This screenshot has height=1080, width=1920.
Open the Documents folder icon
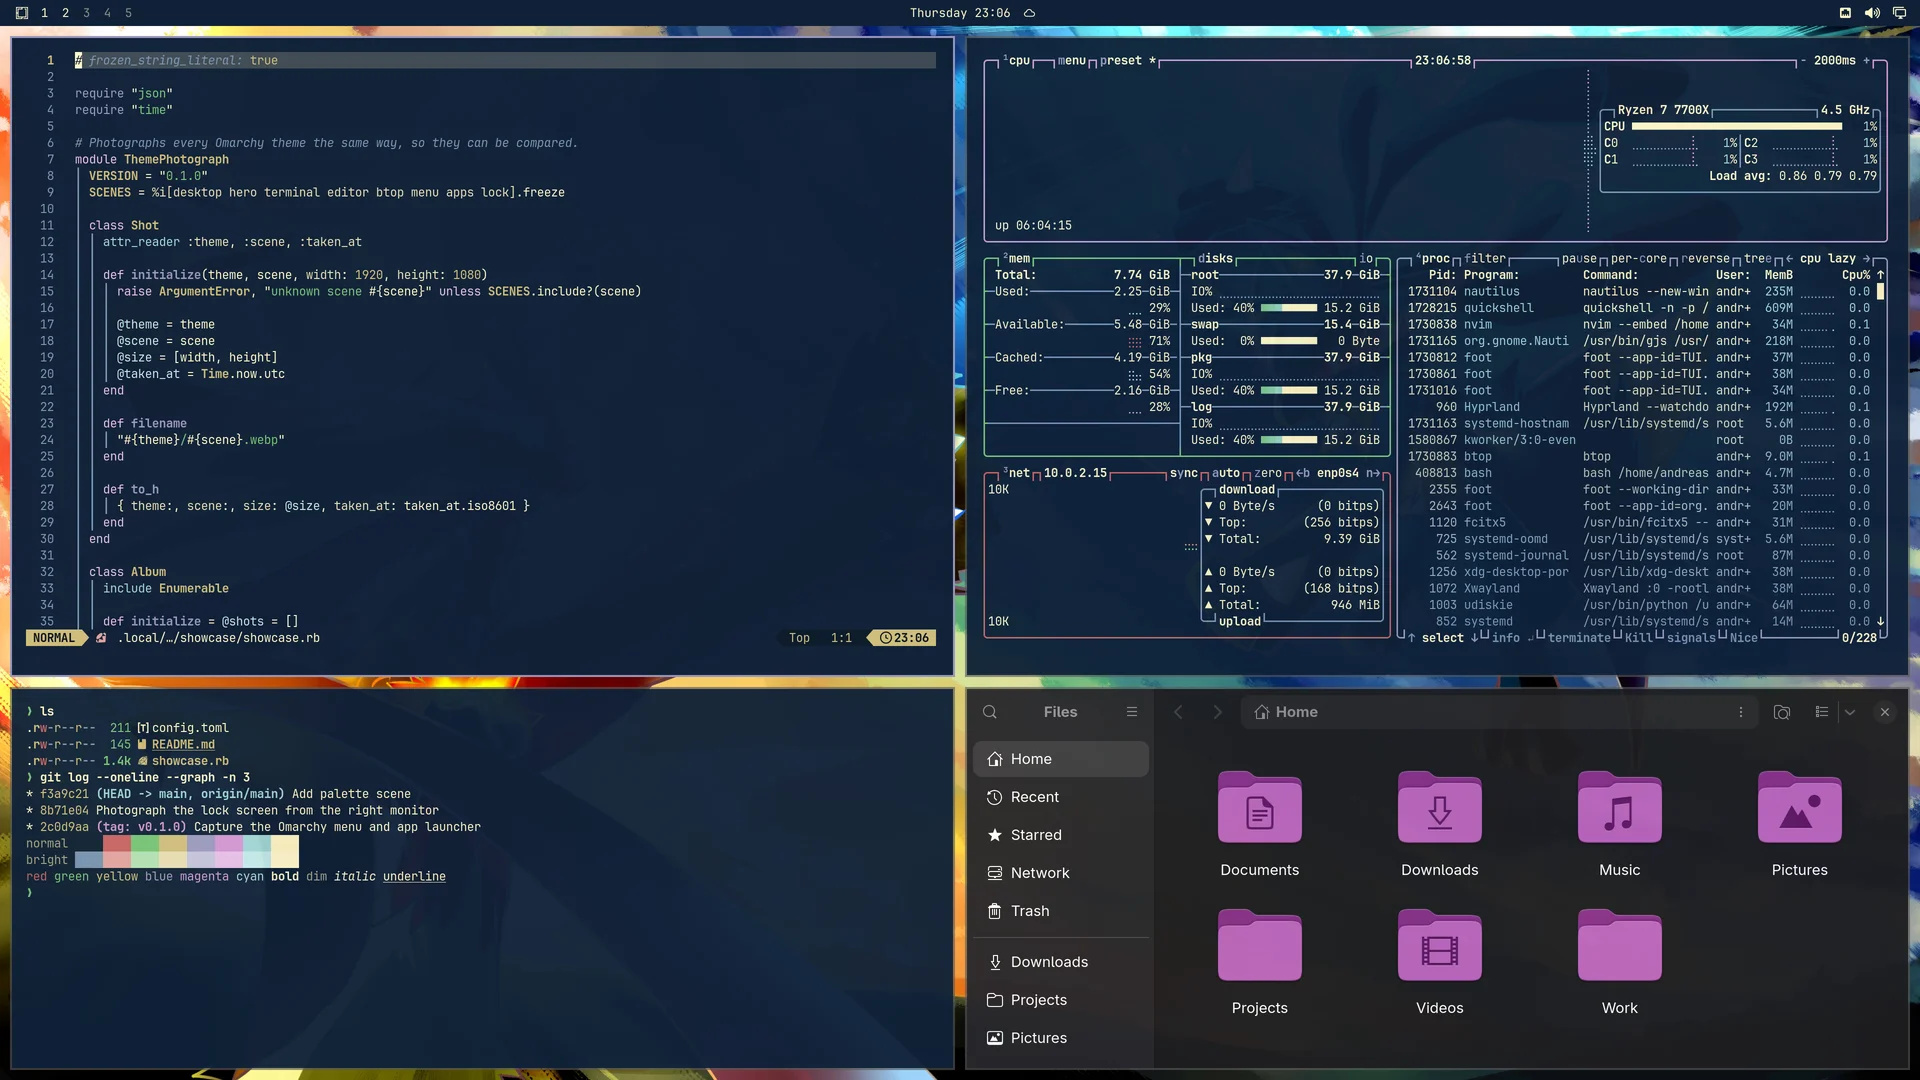point(1260,808)
